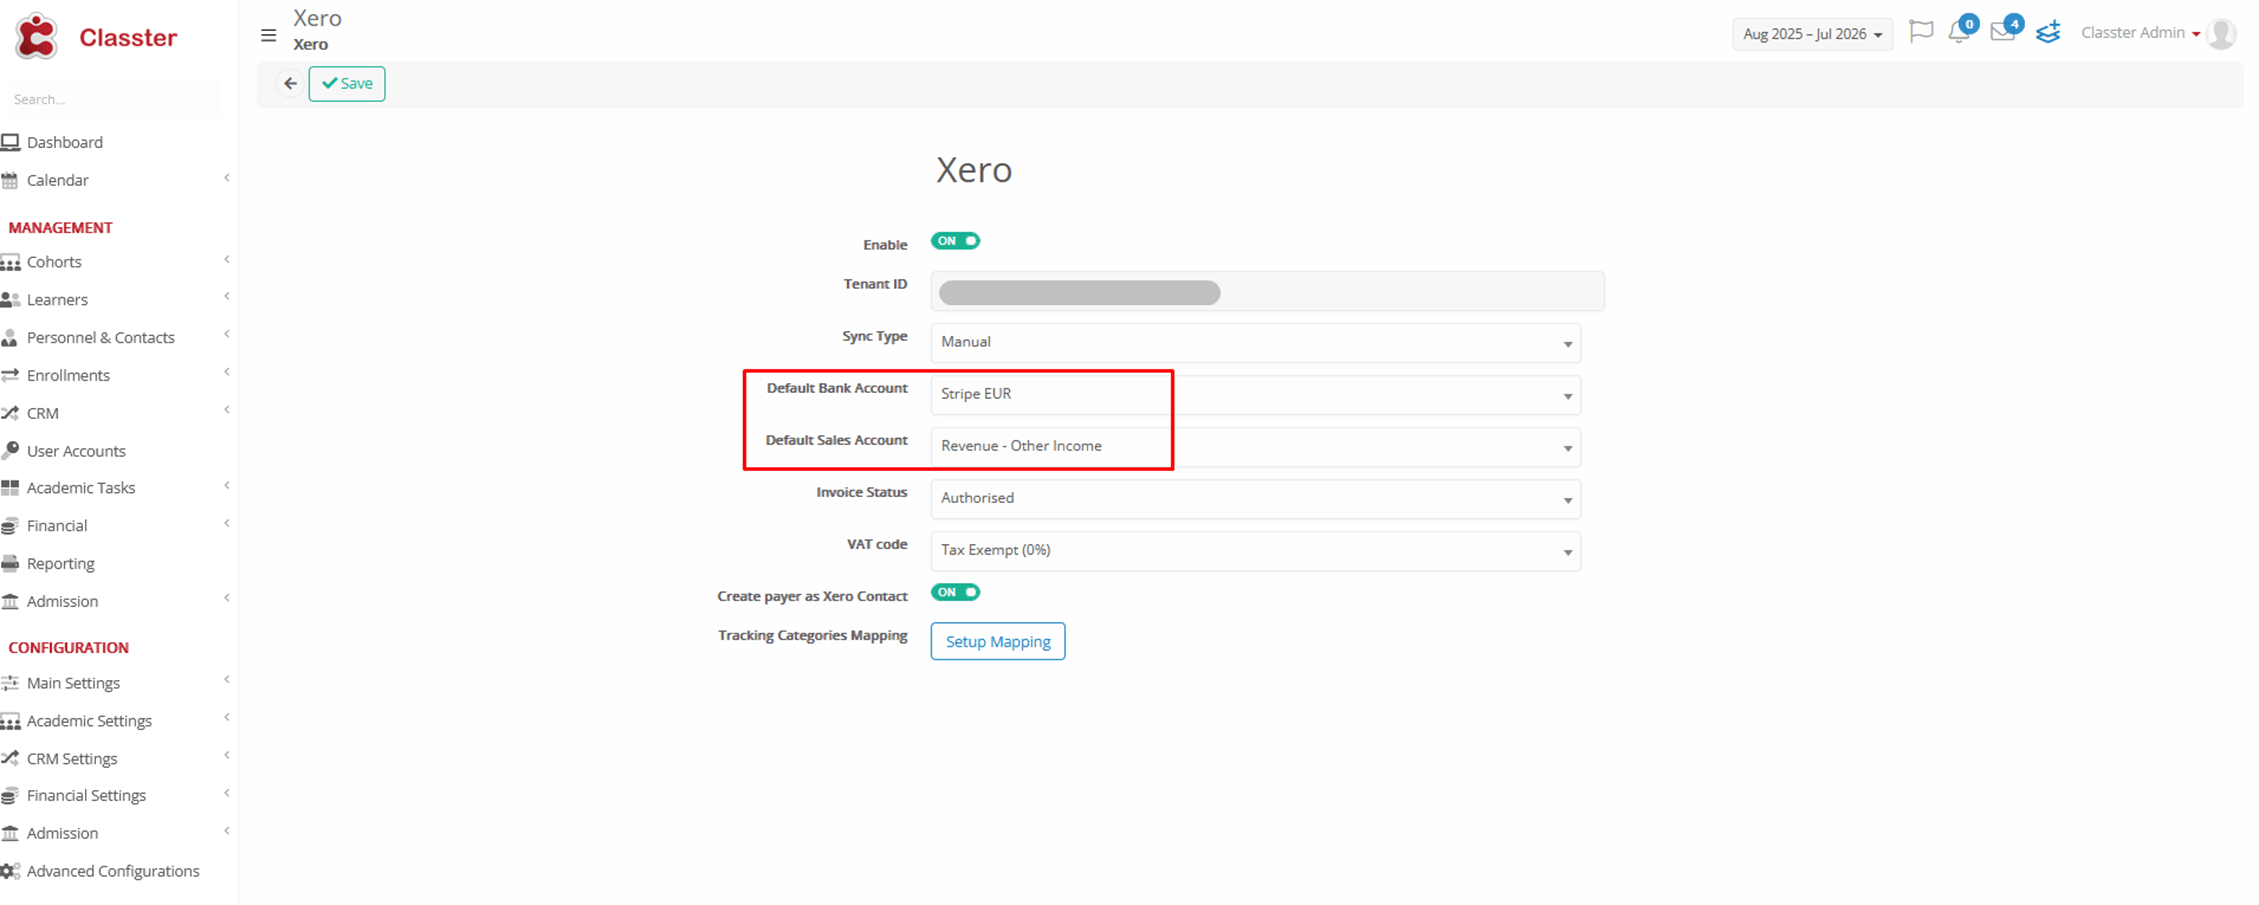The height and width of the screenshot is (905, 2259).
Task: Expand the Cohorts menu chevron
Action: click(227, 260)
